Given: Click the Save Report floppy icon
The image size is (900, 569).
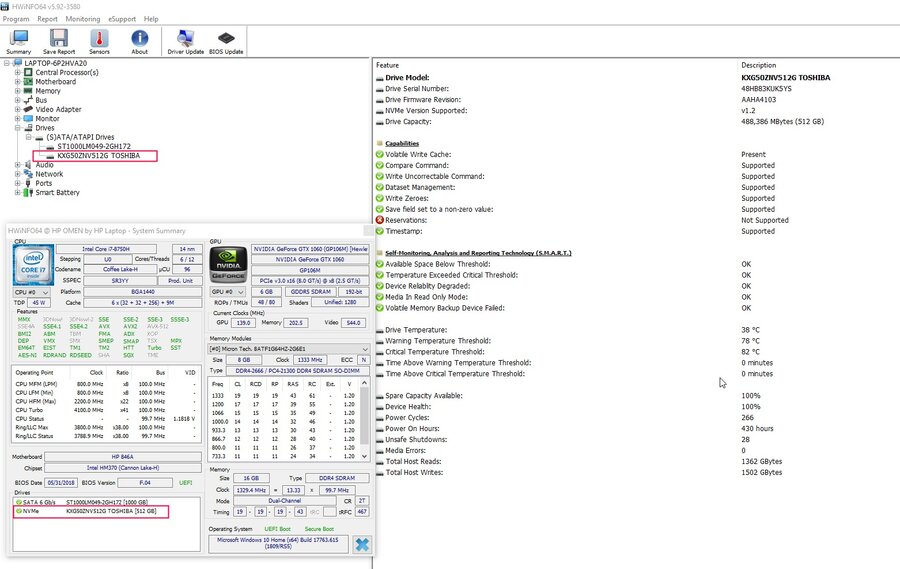Looking at the screenshot, I should [x=59, y=41].
